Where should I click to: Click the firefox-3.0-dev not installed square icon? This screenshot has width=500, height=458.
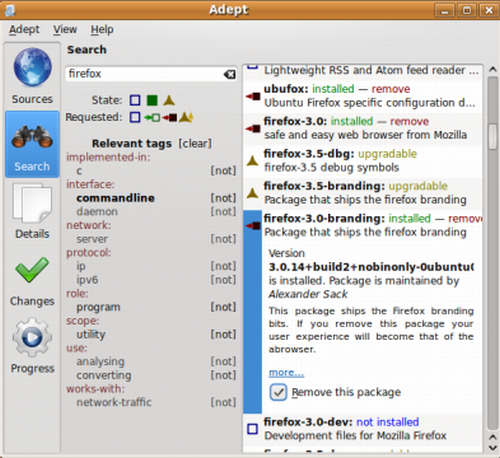click(x=252, y=429)
